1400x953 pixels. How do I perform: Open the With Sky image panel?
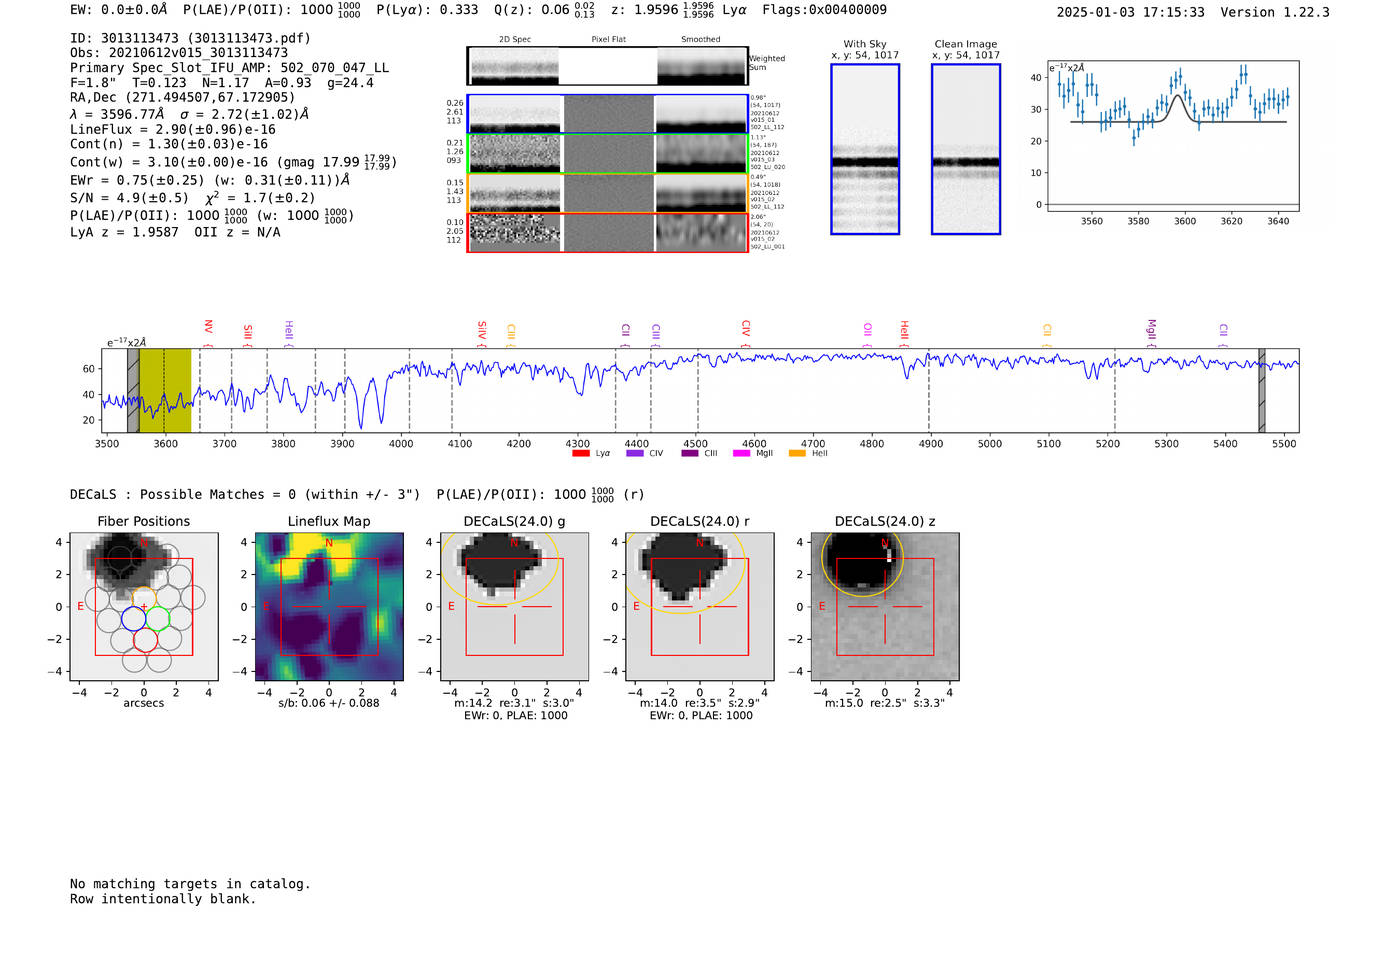[x=865, y=149]
